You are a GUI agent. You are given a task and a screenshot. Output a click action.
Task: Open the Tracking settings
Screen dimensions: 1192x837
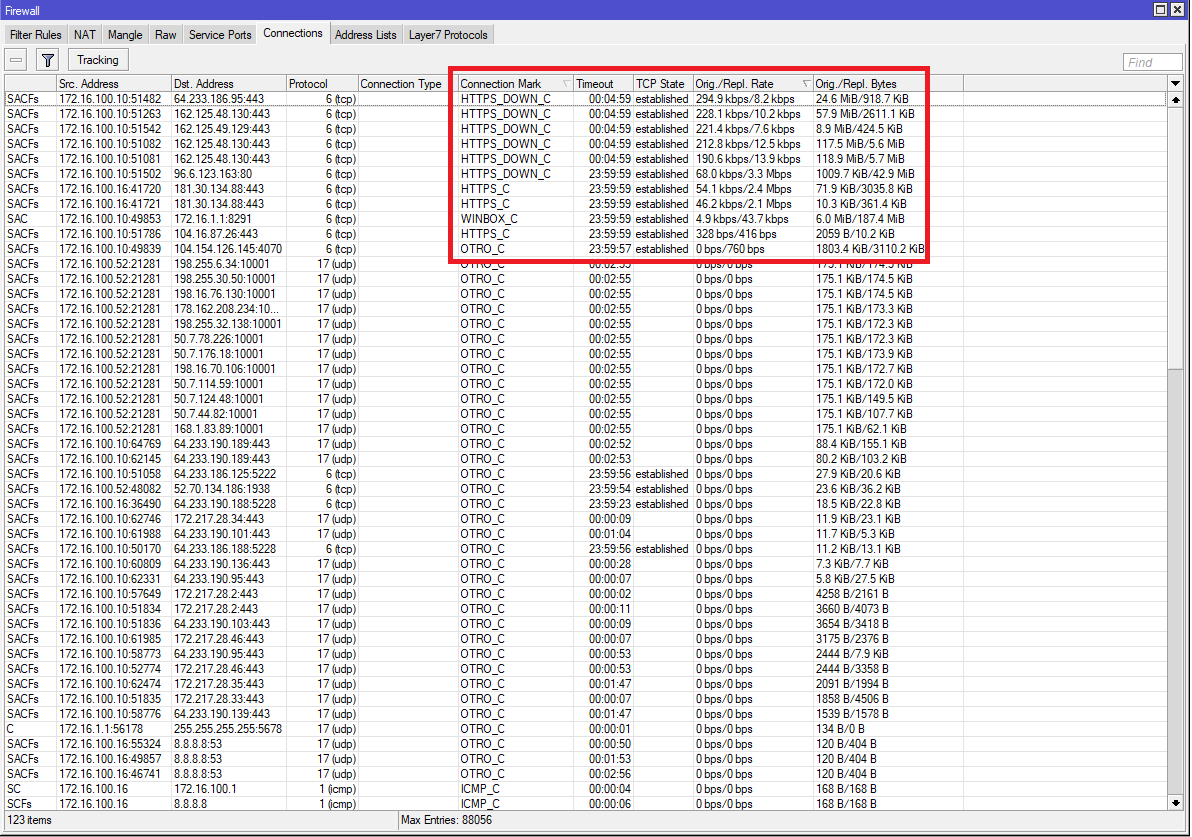pyautogui.click(x=97, y=59)
